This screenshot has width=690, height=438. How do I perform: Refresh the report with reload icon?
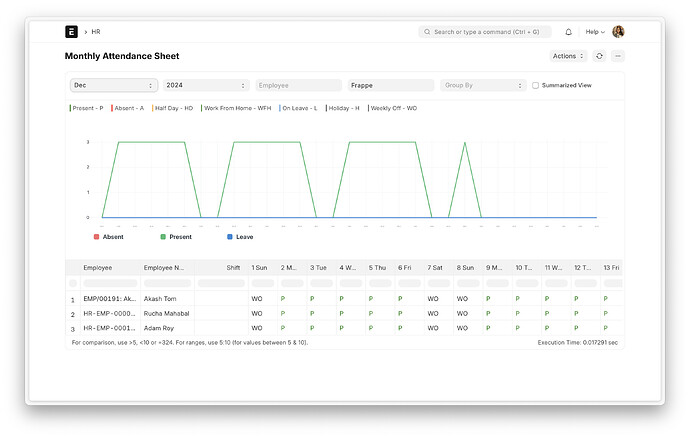(599, 56)
